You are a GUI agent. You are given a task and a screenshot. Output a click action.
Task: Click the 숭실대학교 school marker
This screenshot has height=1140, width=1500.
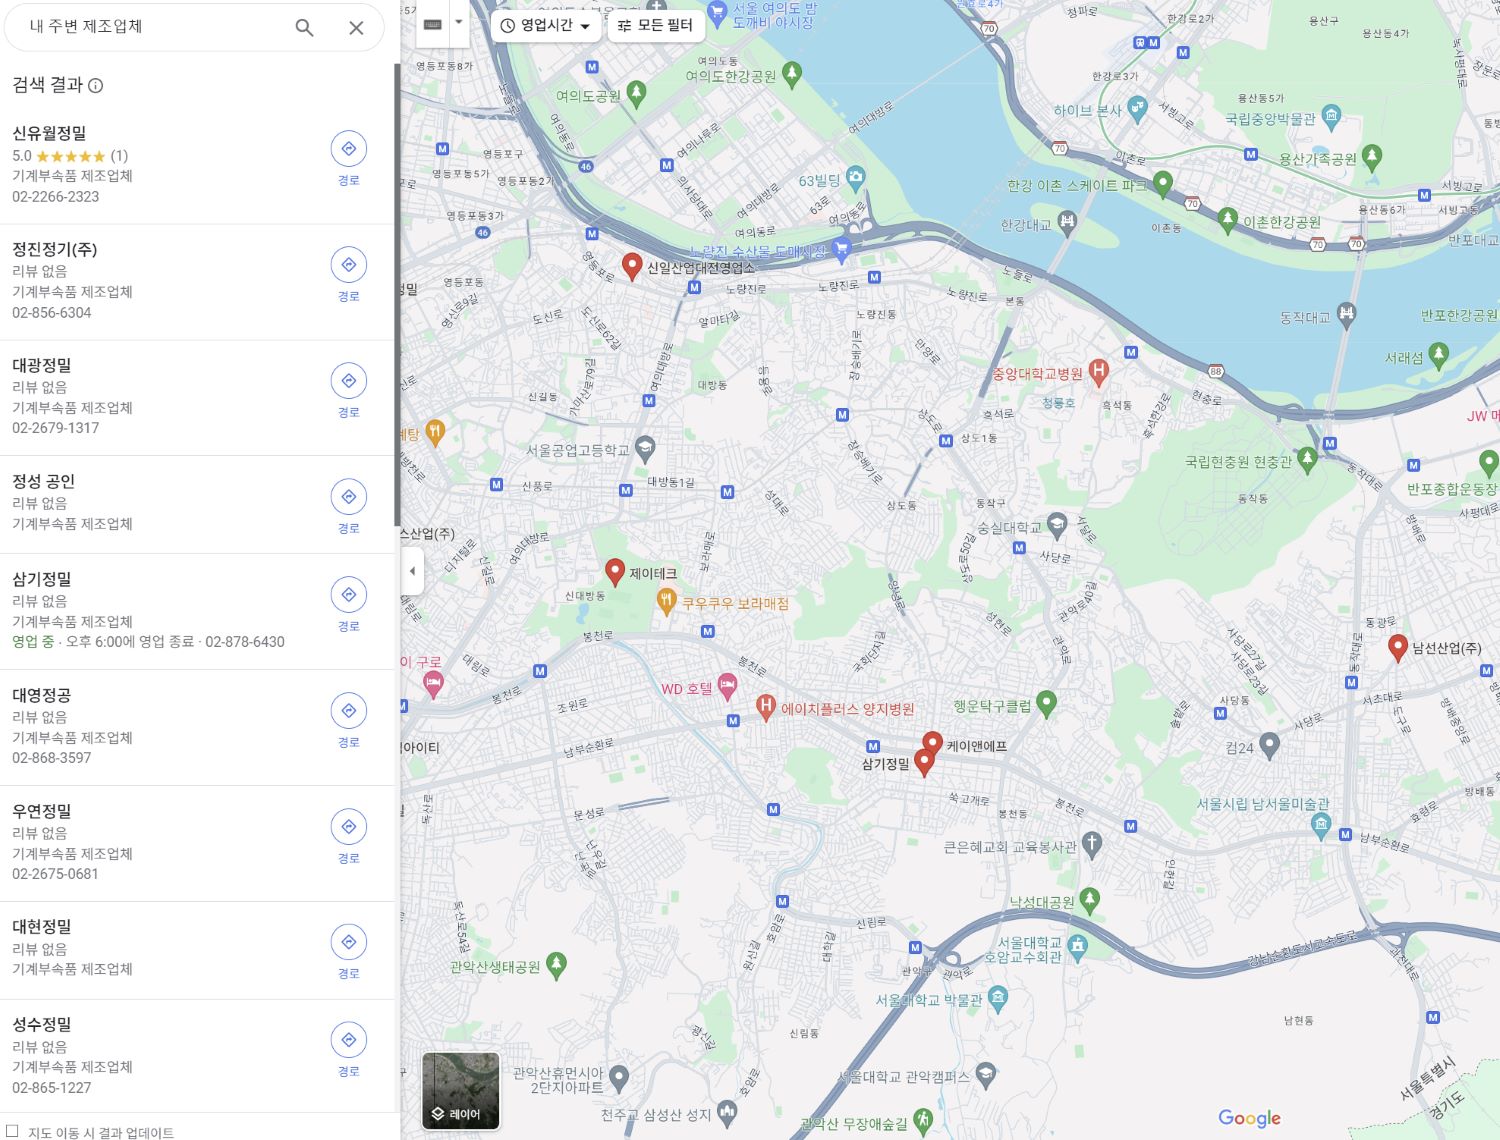pos(1057,526)
